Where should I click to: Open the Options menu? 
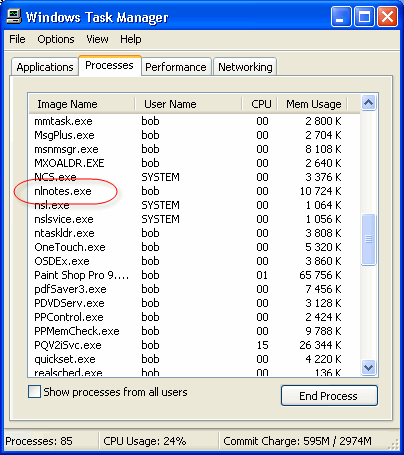click(56, 39)
